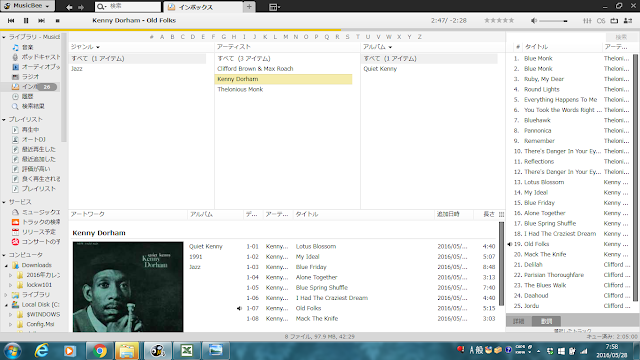640x360 pixels.
Task: Open ラジオ in the sidebar
Action: [30, 77]
